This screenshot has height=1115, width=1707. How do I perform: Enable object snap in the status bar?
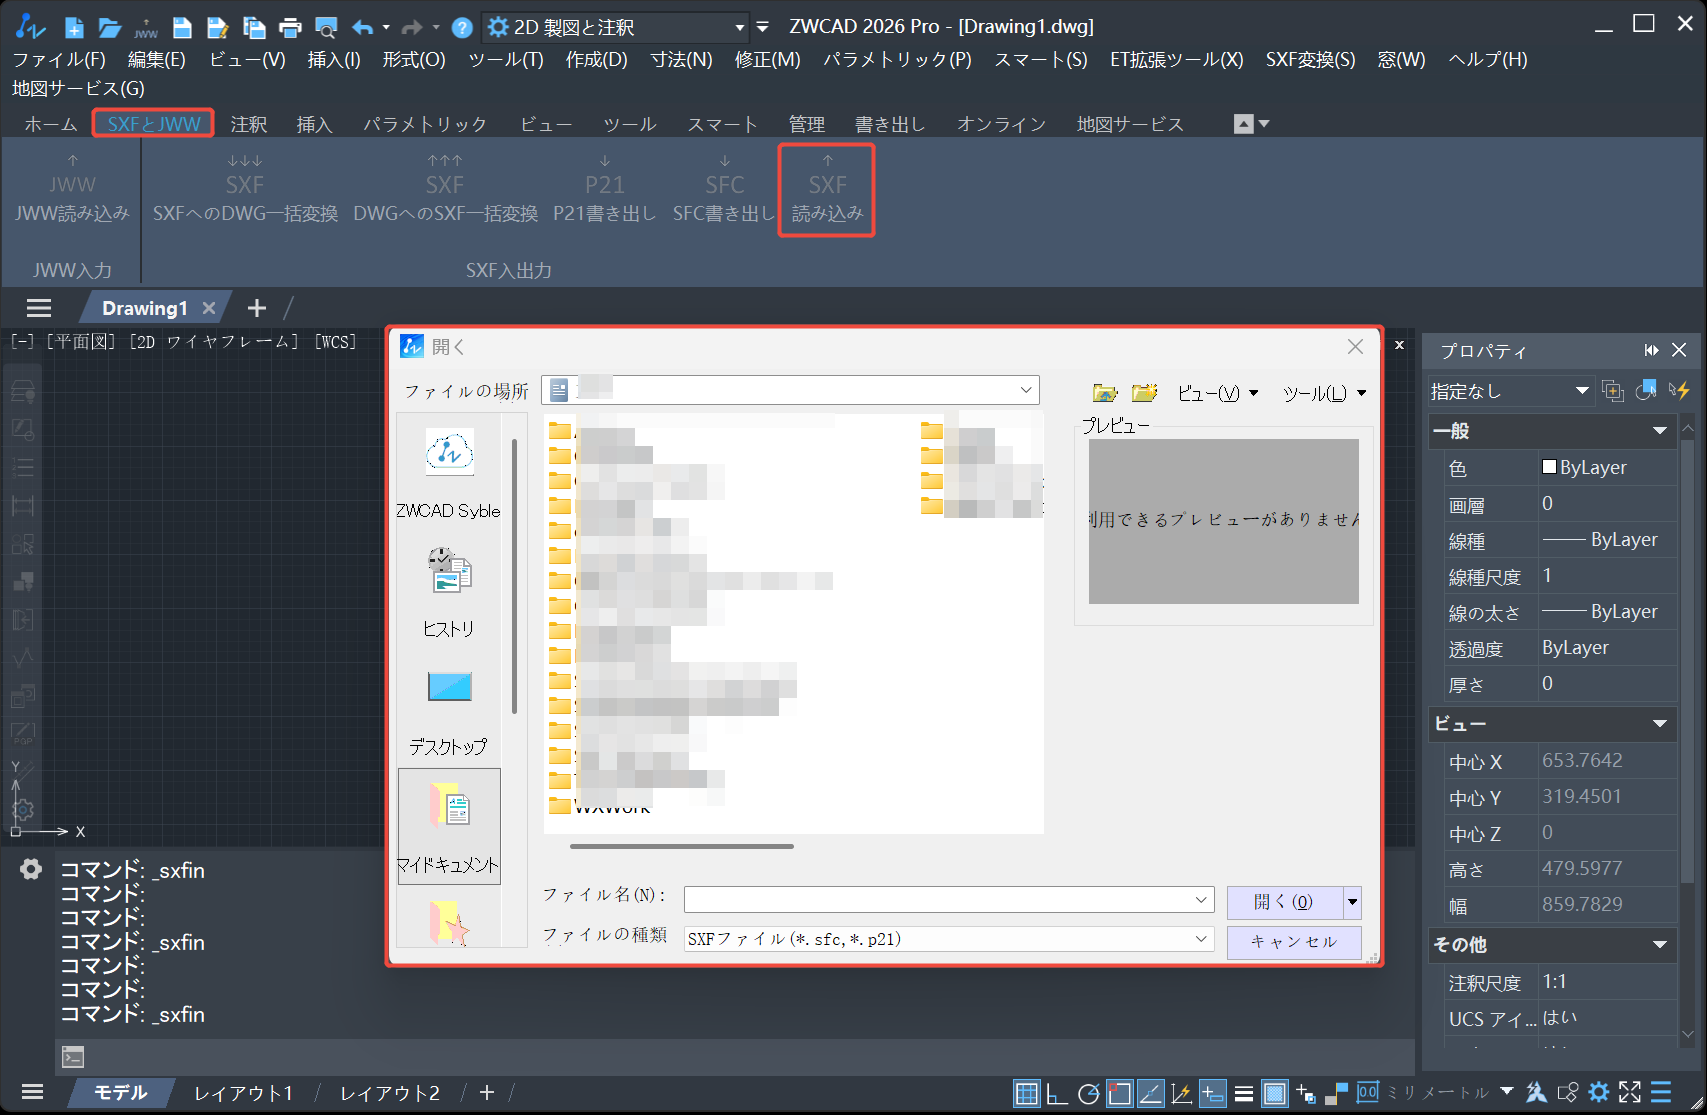coord(1120,1092)
